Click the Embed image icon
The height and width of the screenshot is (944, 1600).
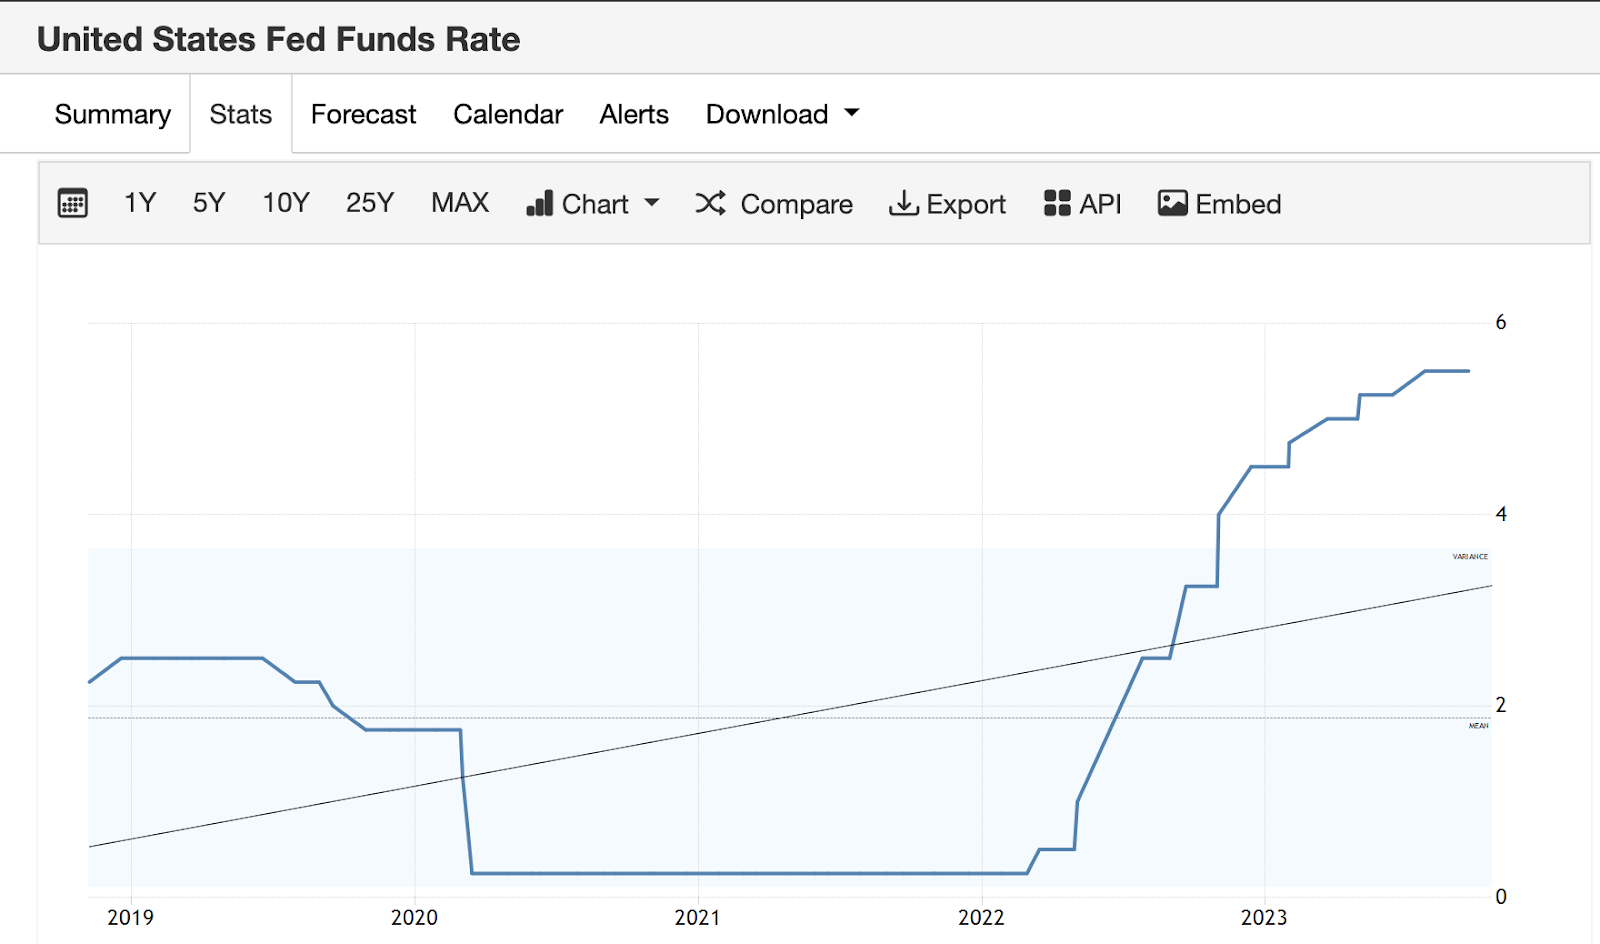(1172, 204)
